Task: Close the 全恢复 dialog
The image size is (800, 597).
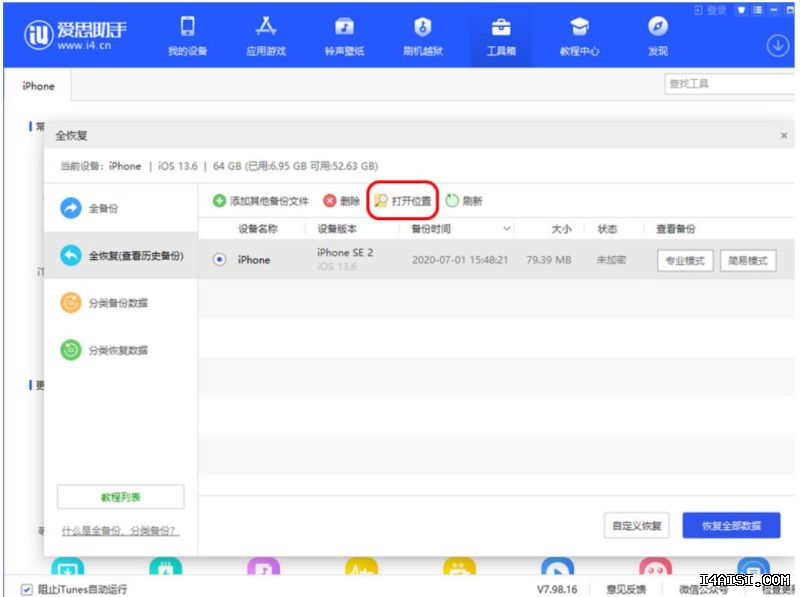Action: click(x=784, y=136)
